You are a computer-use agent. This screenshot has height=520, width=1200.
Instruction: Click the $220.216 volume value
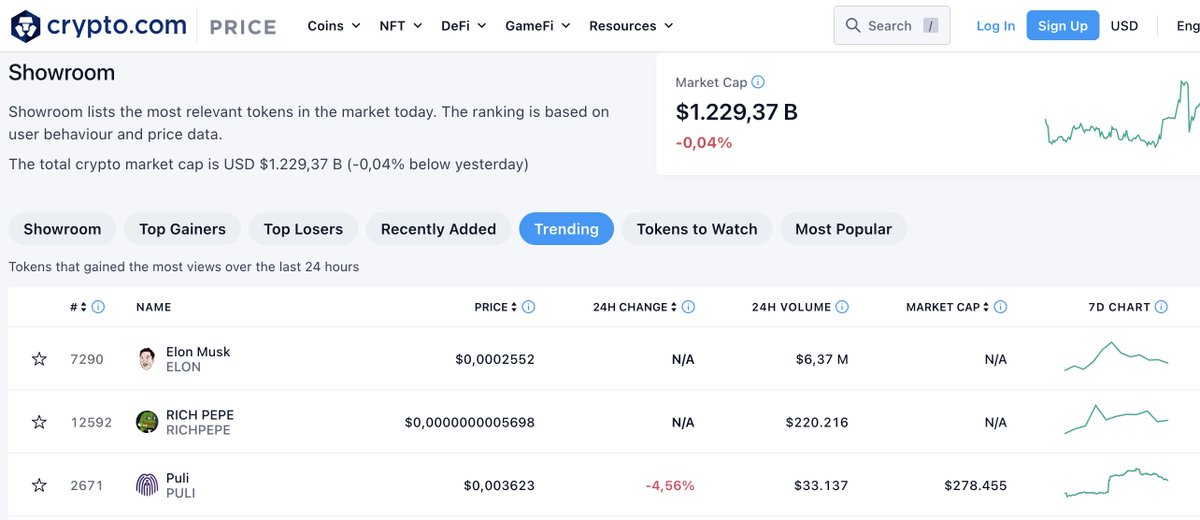point(817,422)
